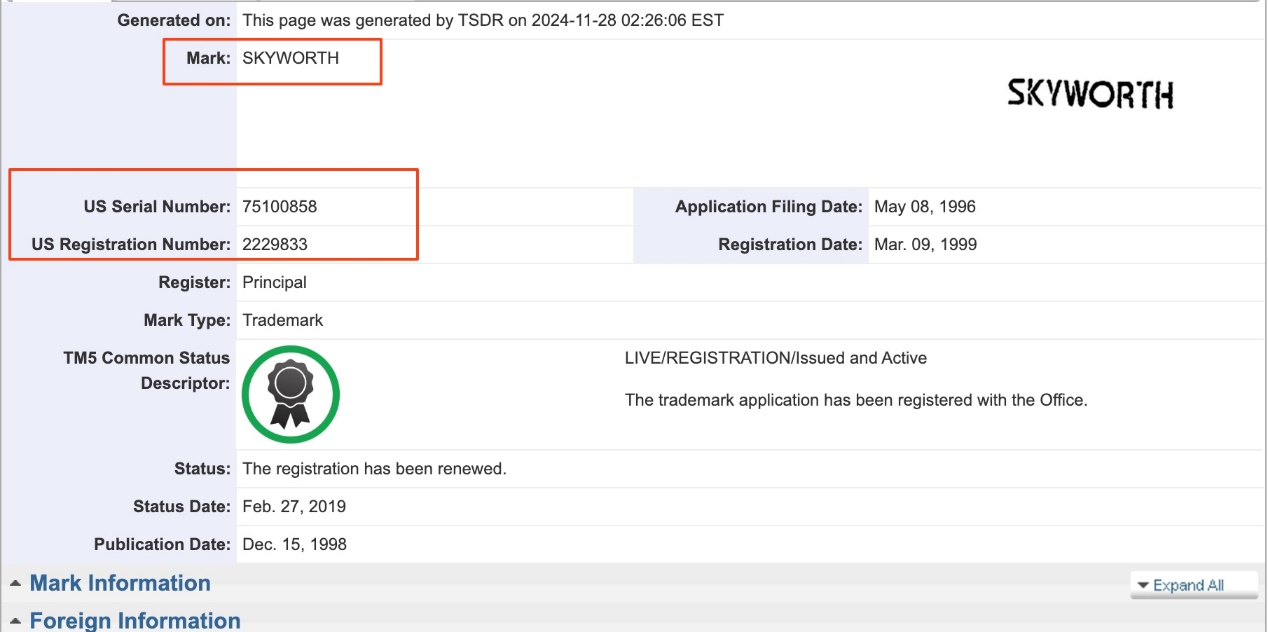This screenshot has width=1268, height=632.
Task: Select the US registration number 2229833
Action: click(275, 244)
